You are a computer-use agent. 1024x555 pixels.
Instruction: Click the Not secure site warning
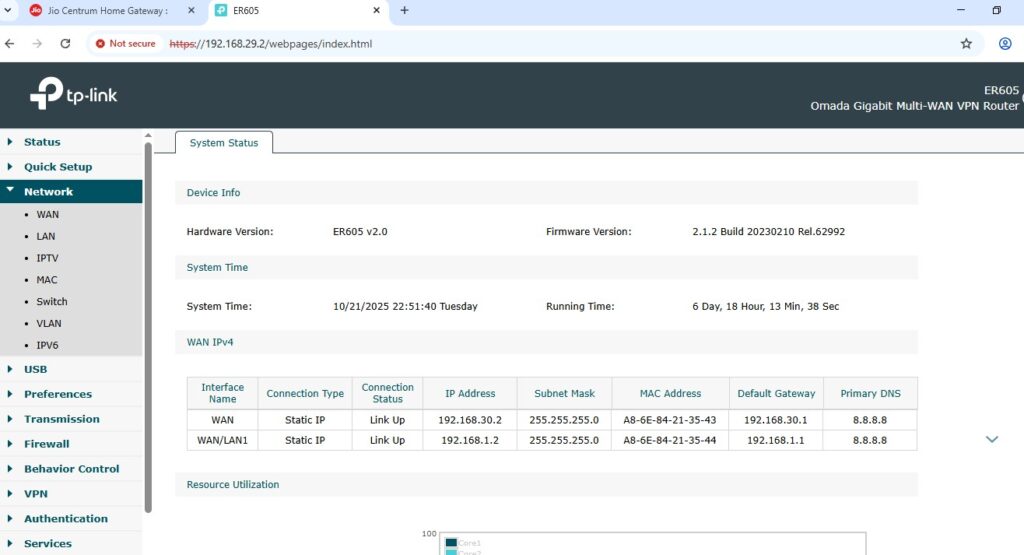pos(125,44)
